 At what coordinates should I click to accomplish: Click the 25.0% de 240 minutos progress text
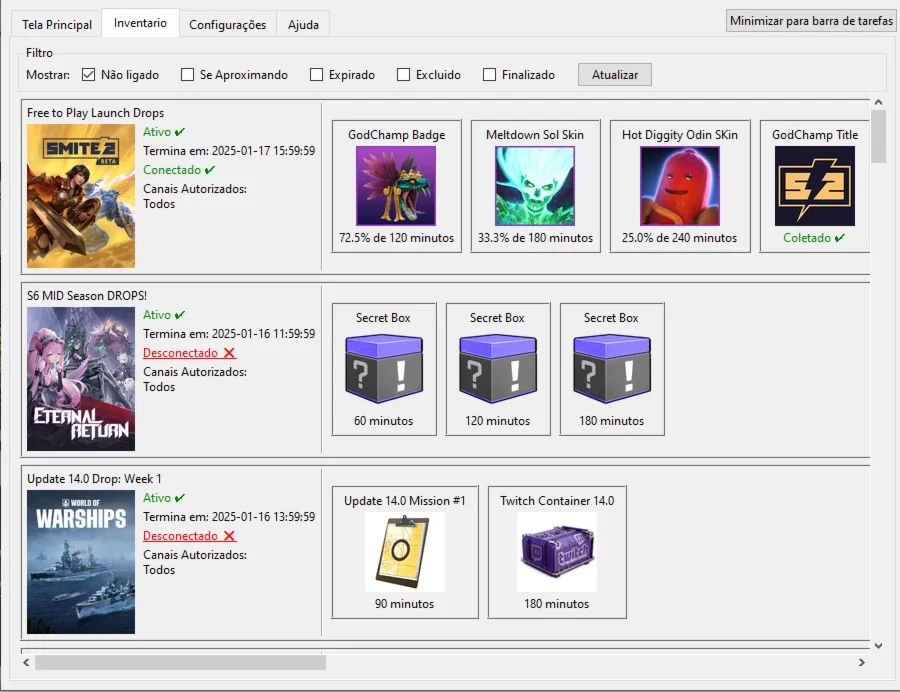680,238
